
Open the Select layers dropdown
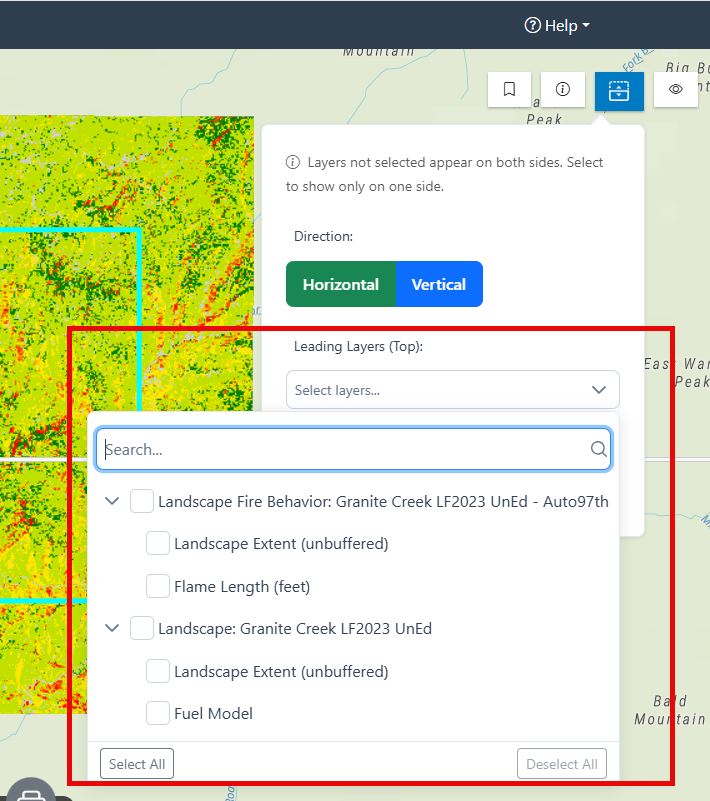pos(453,390)
